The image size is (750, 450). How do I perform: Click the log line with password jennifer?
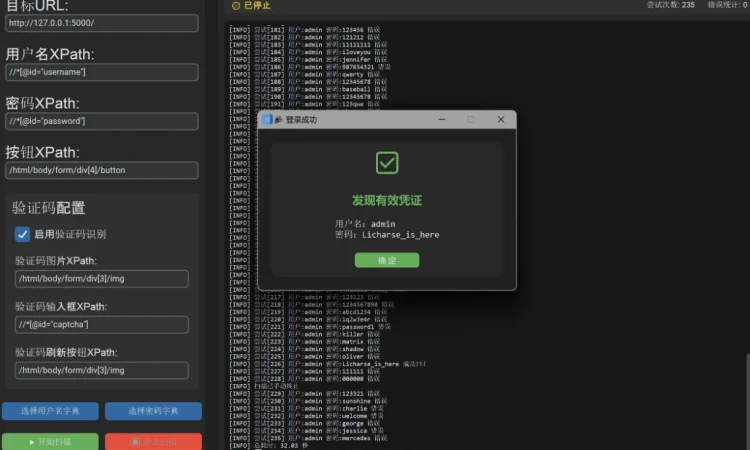pos(308,60)
